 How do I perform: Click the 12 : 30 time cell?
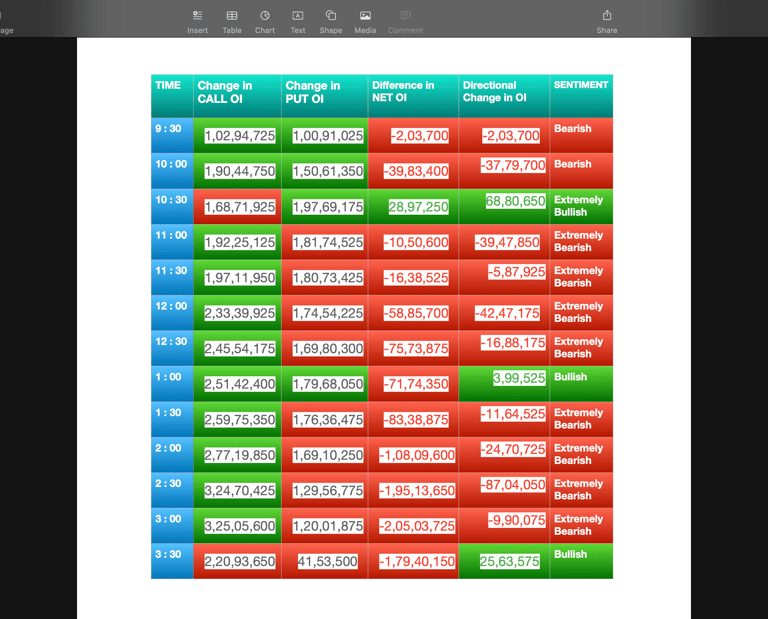(172, 348)
